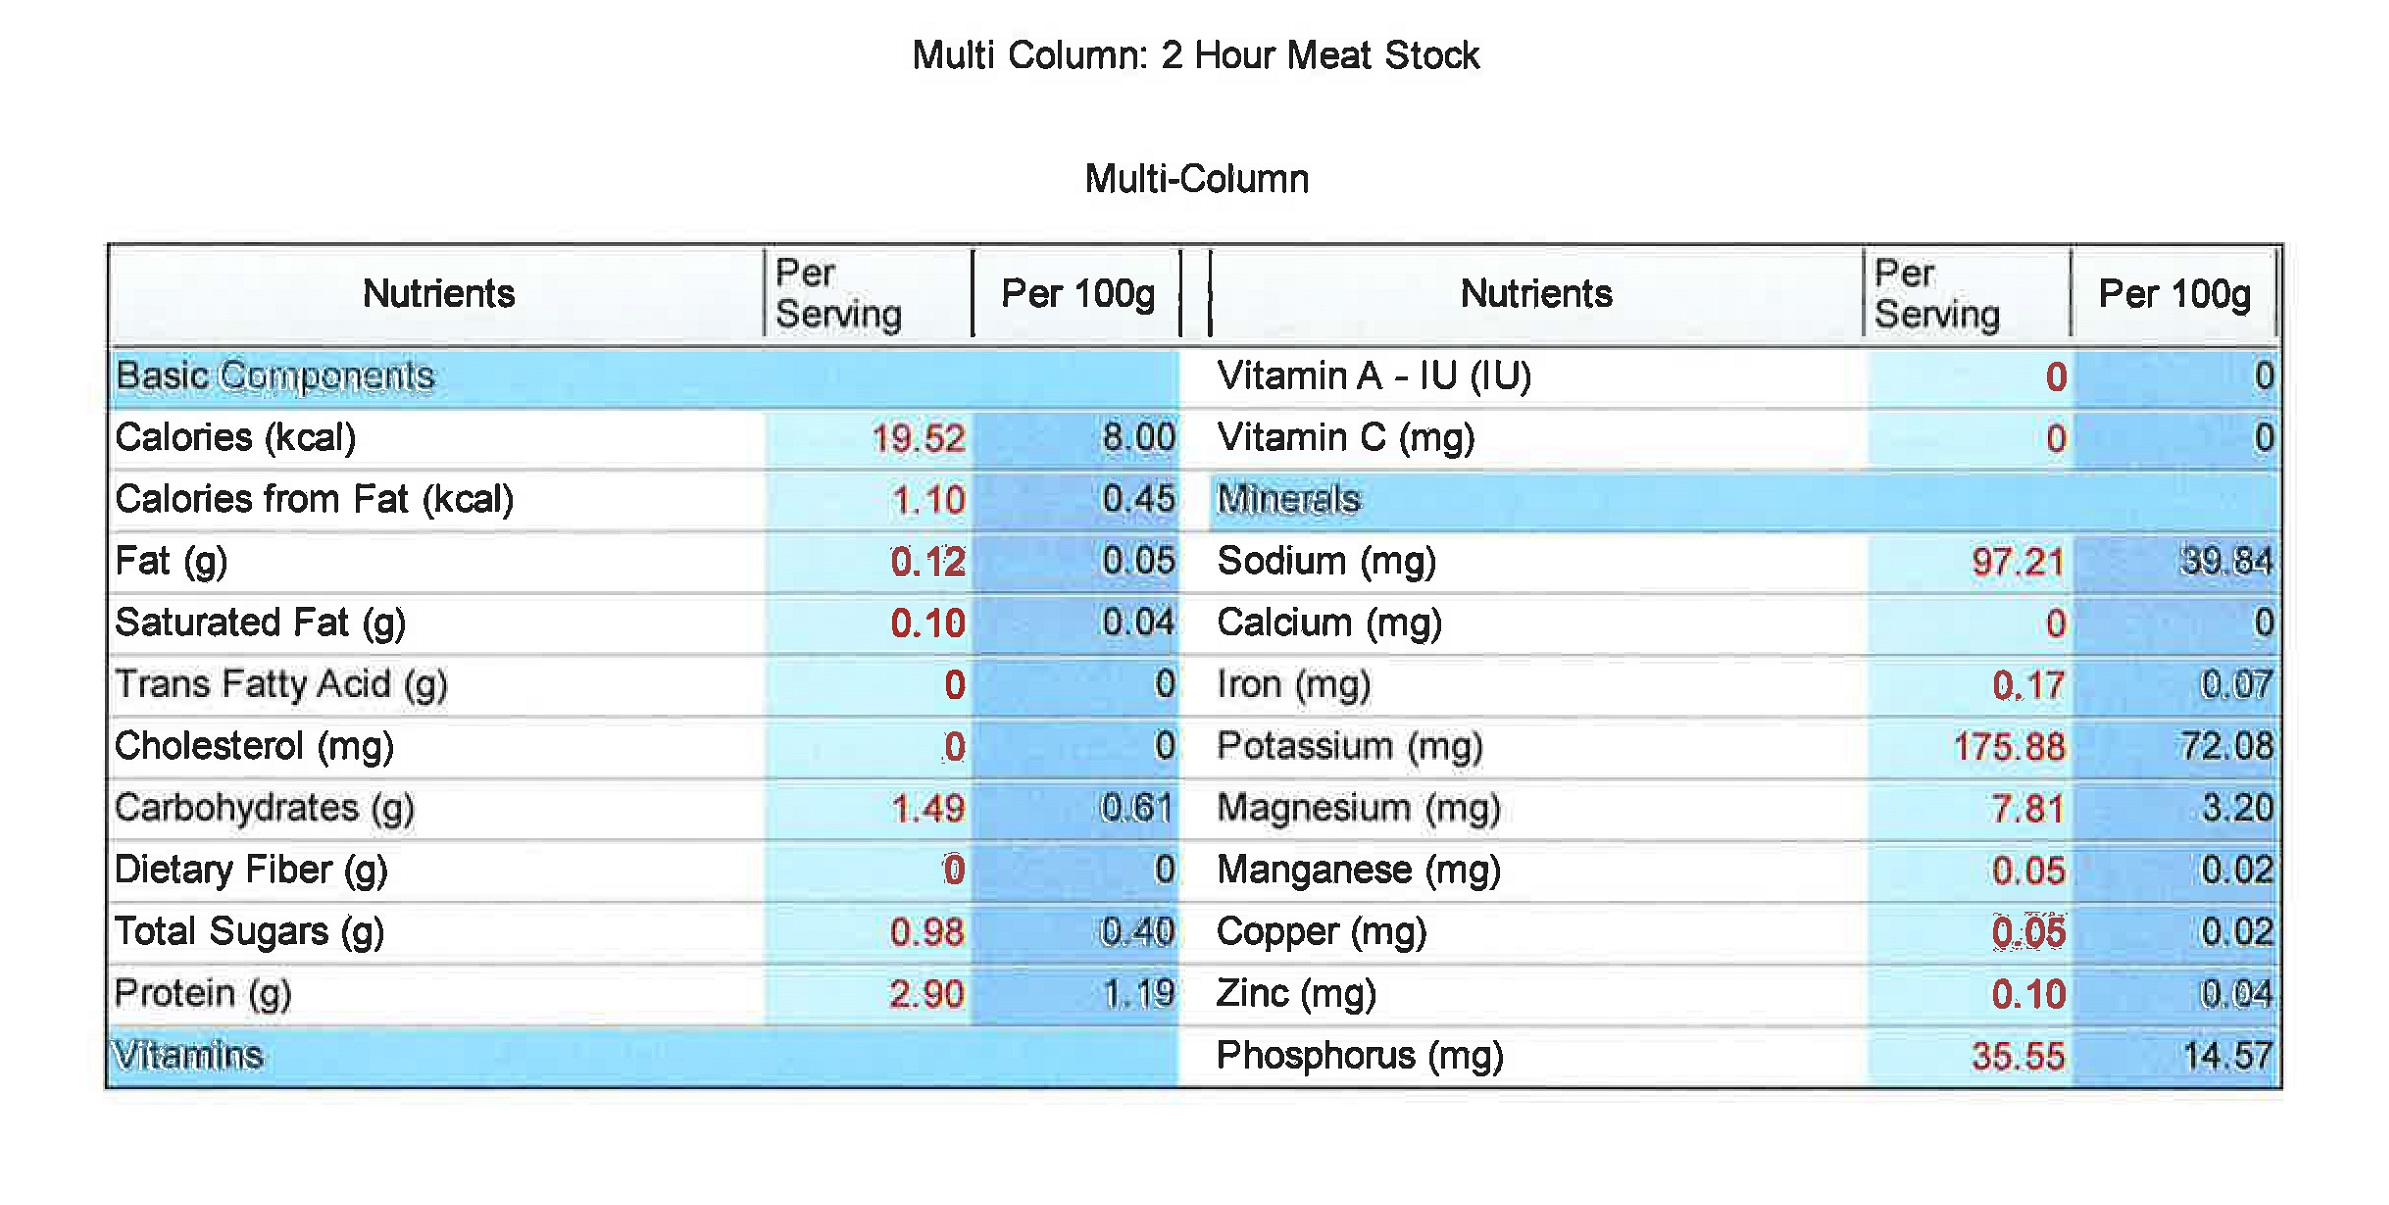Select the Potassium (mg) row label
The height and width of the screenshot is (1205, 2389).
[x=1349, y=747]
